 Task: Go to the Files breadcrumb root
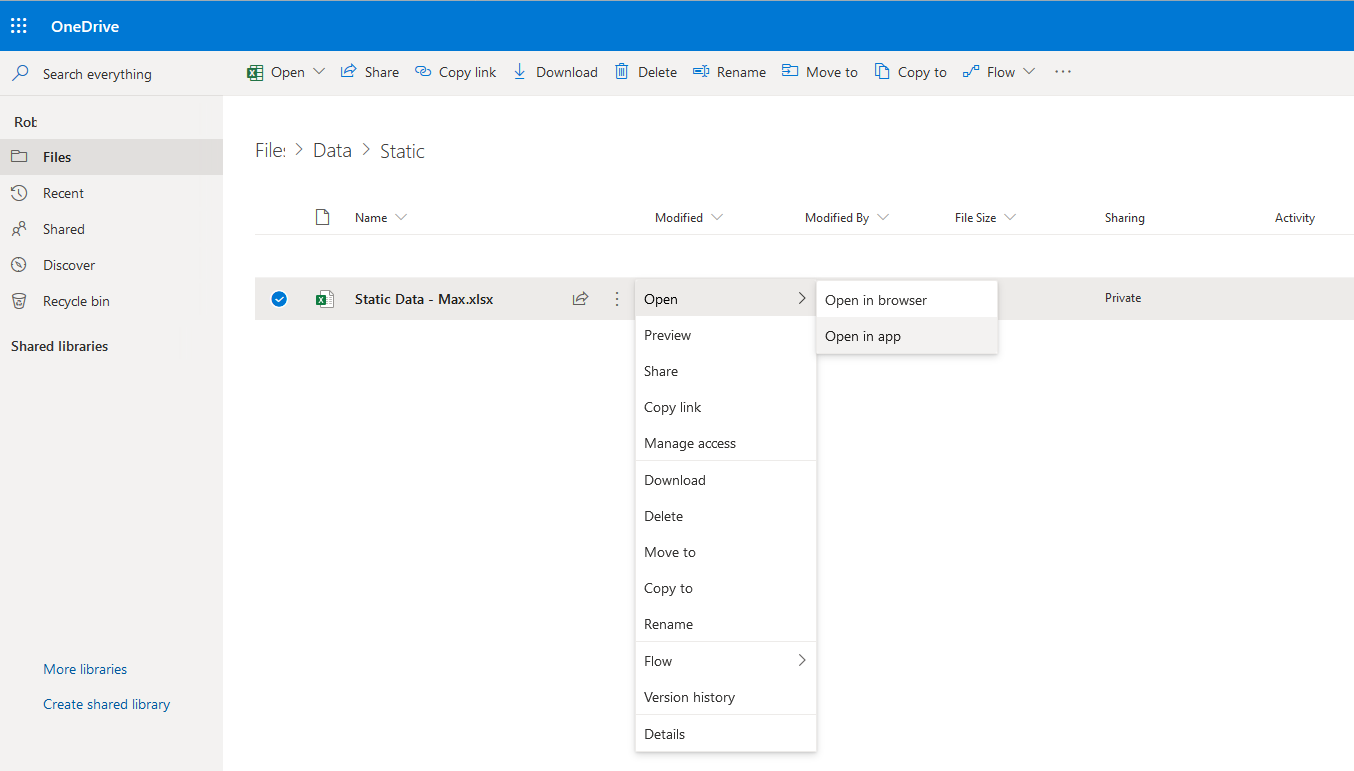pos(270,151)
